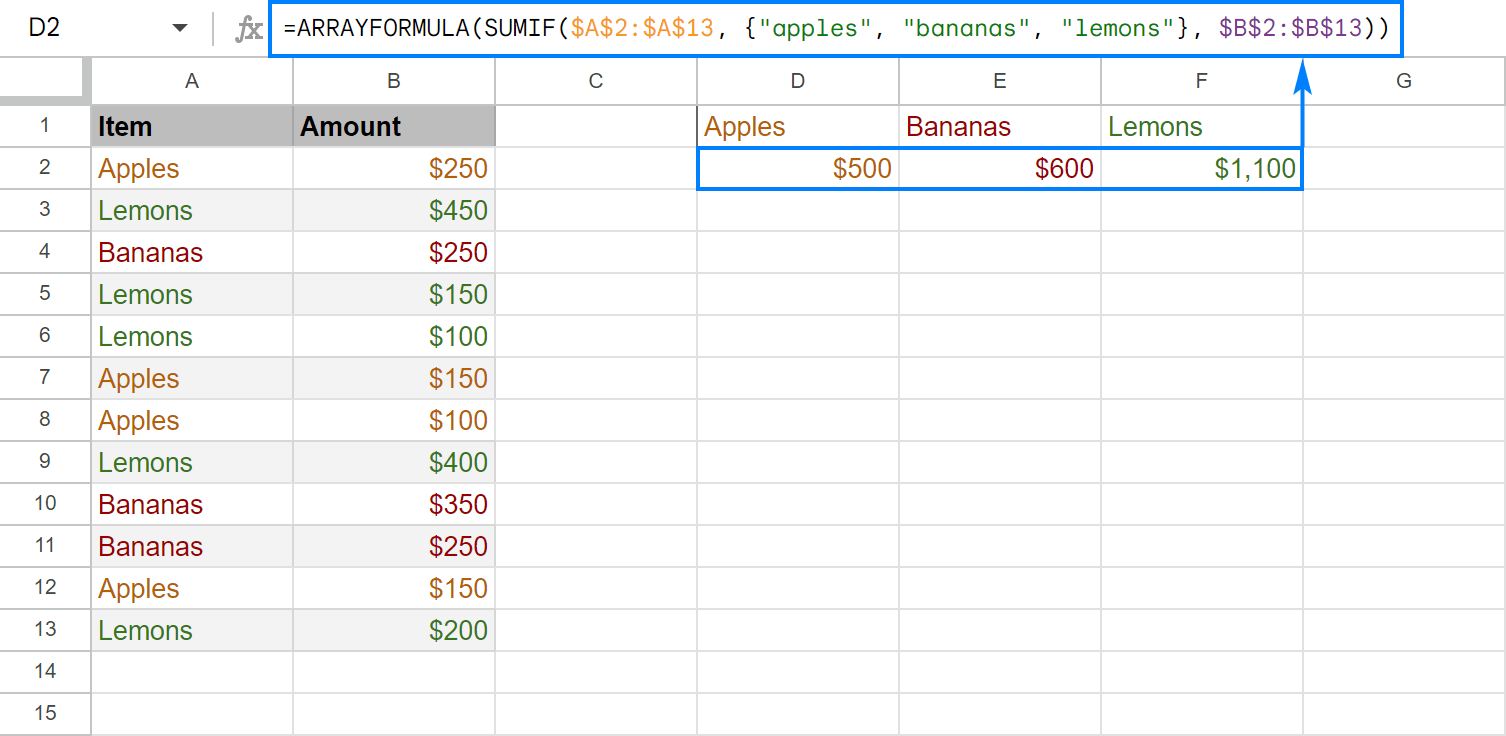Select row 1 header
The height and width of the screenshot is (736, 1506).
point(45,126)
